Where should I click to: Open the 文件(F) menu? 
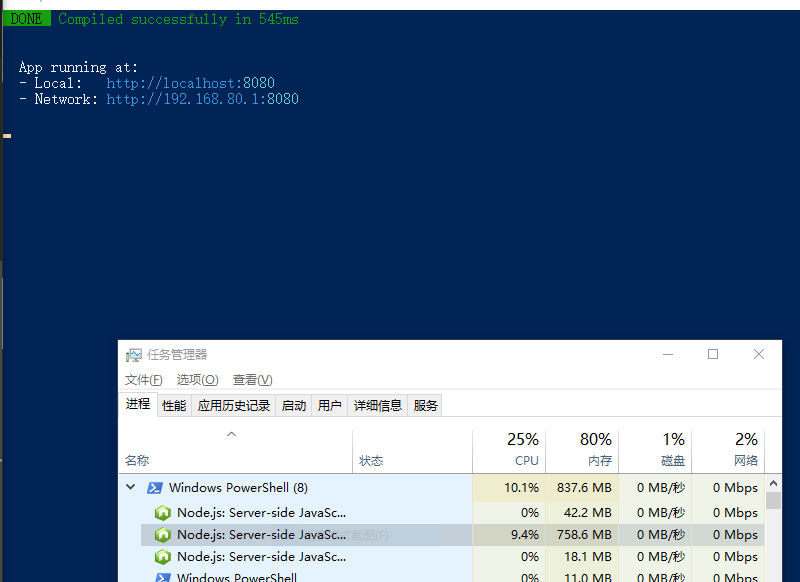(143, 380)
